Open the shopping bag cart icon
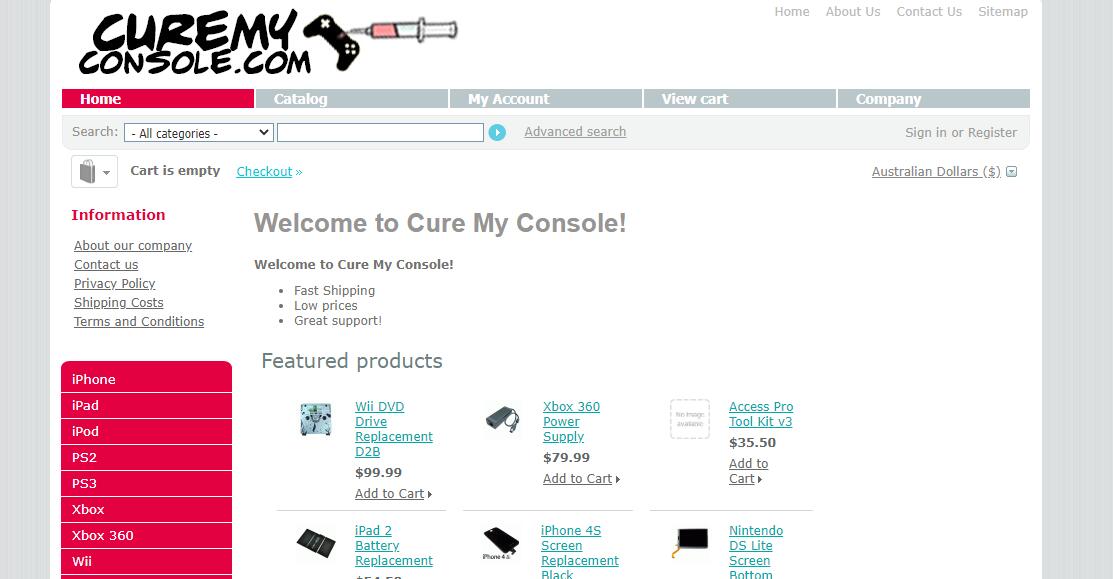This screenshot has width=1113, height=579. [x=87, y=172]
